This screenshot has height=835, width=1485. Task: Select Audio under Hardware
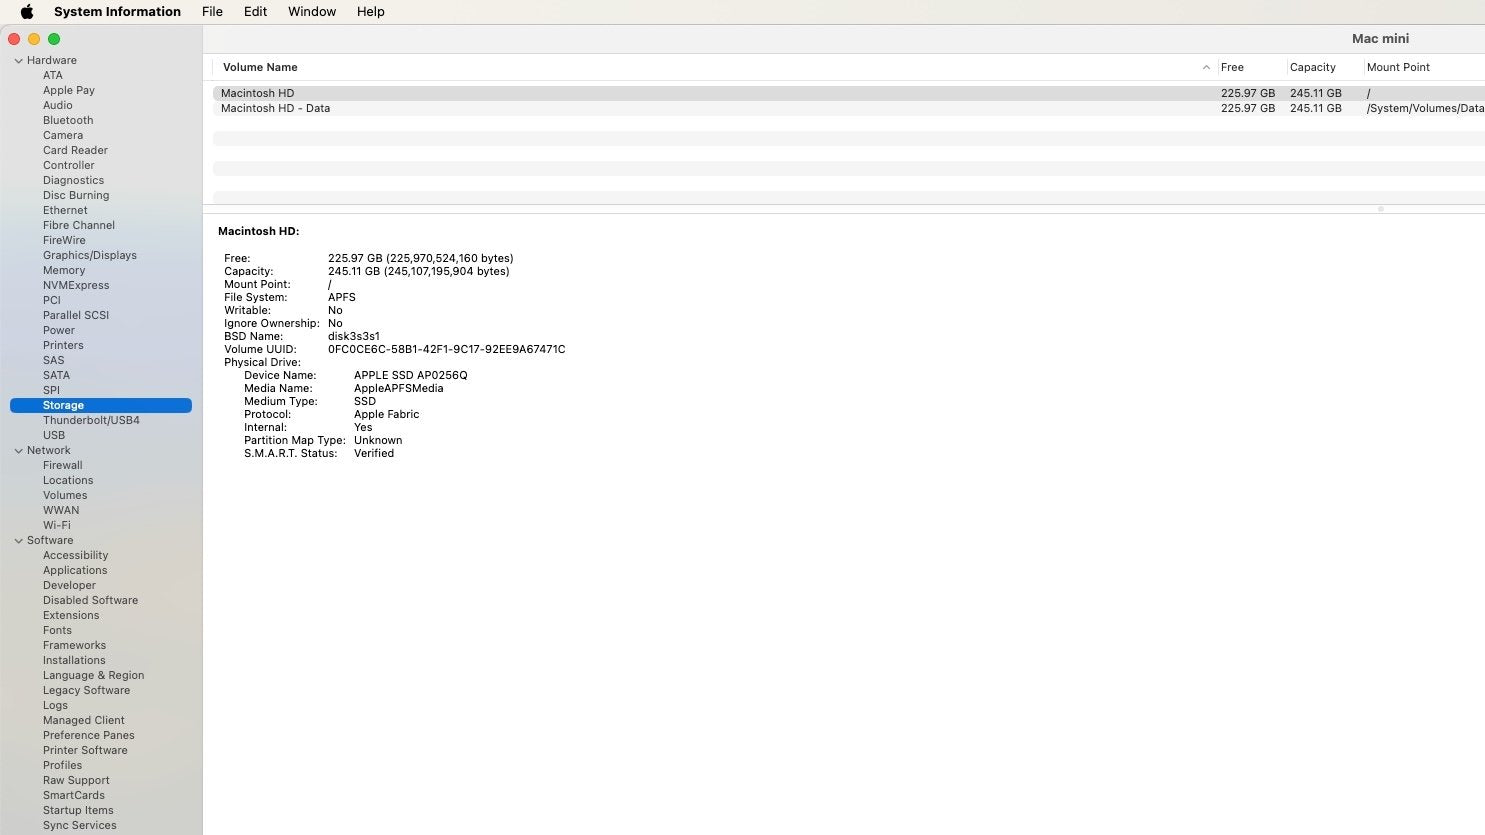(x=58, y=105)
